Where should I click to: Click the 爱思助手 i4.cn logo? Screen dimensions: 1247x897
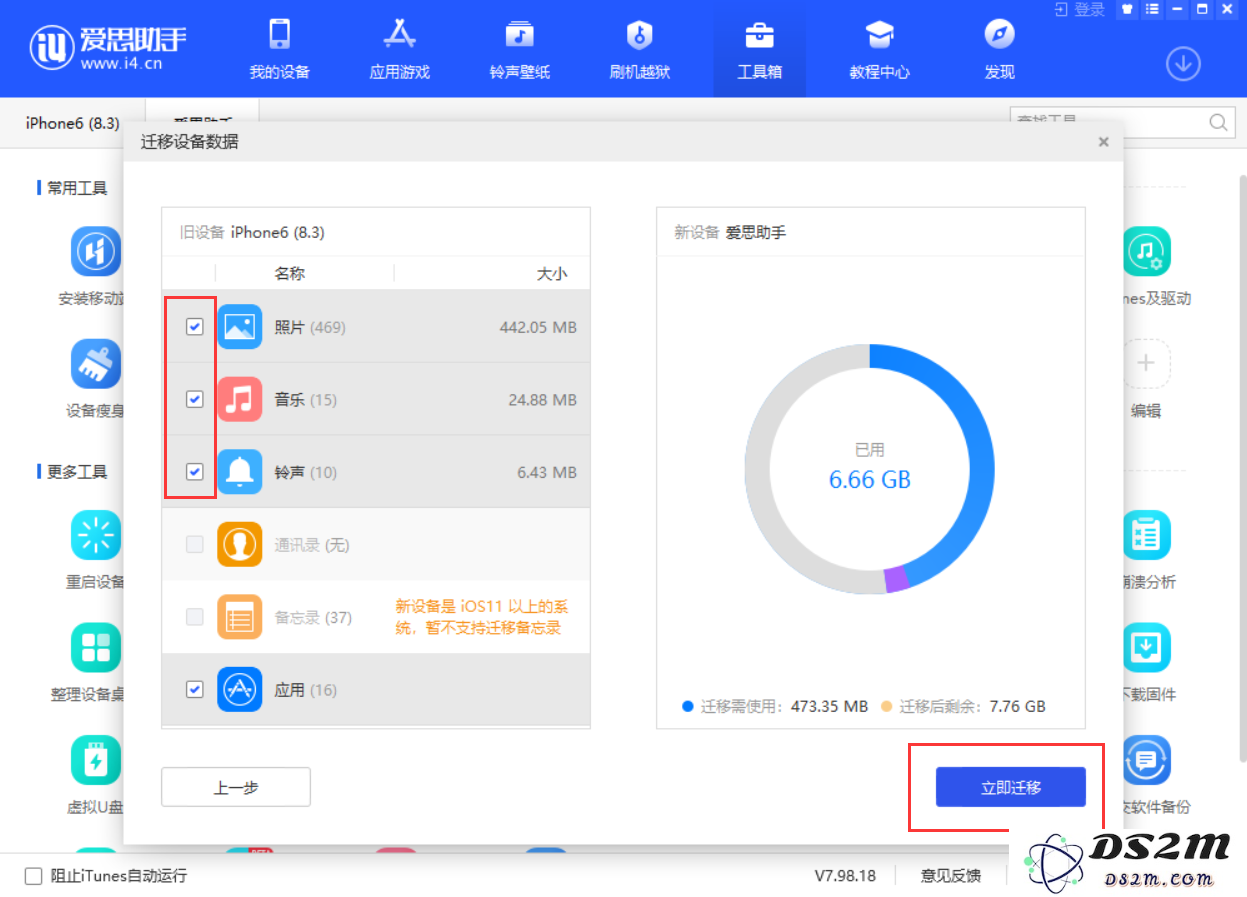[x=108, y=47]
